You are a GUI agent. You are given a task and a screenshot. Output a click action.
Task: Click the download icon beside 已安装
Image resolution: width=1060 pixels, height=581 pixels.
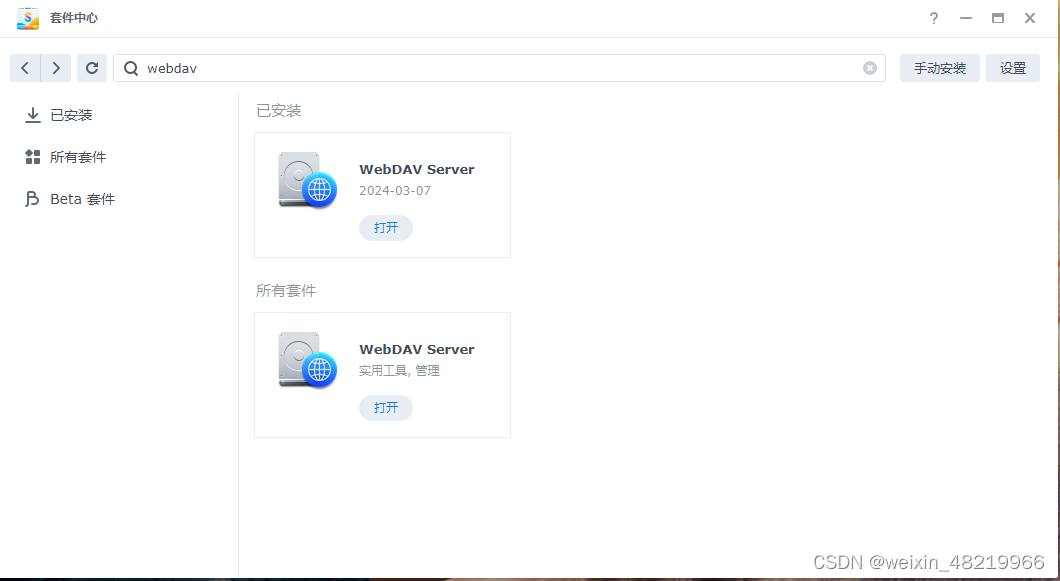click(32, 115)
